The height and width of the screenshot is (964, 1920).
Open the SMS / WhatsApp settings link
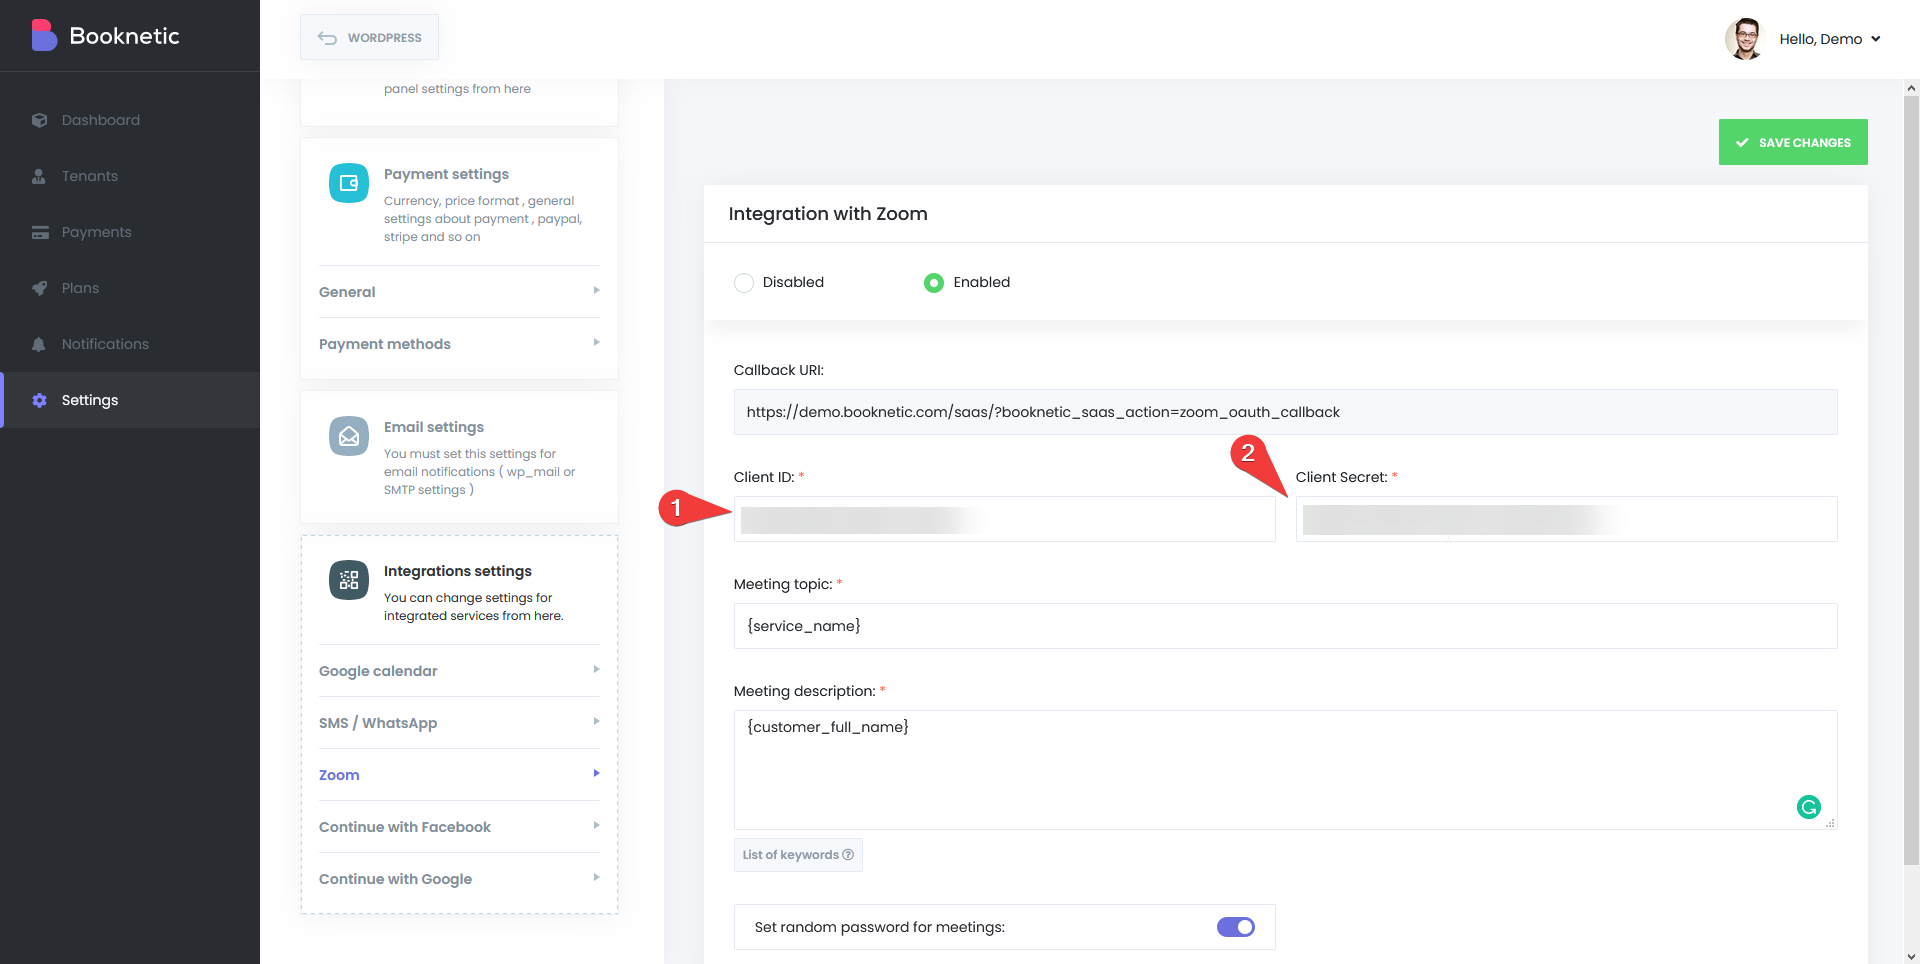click(x=459, y=723)
